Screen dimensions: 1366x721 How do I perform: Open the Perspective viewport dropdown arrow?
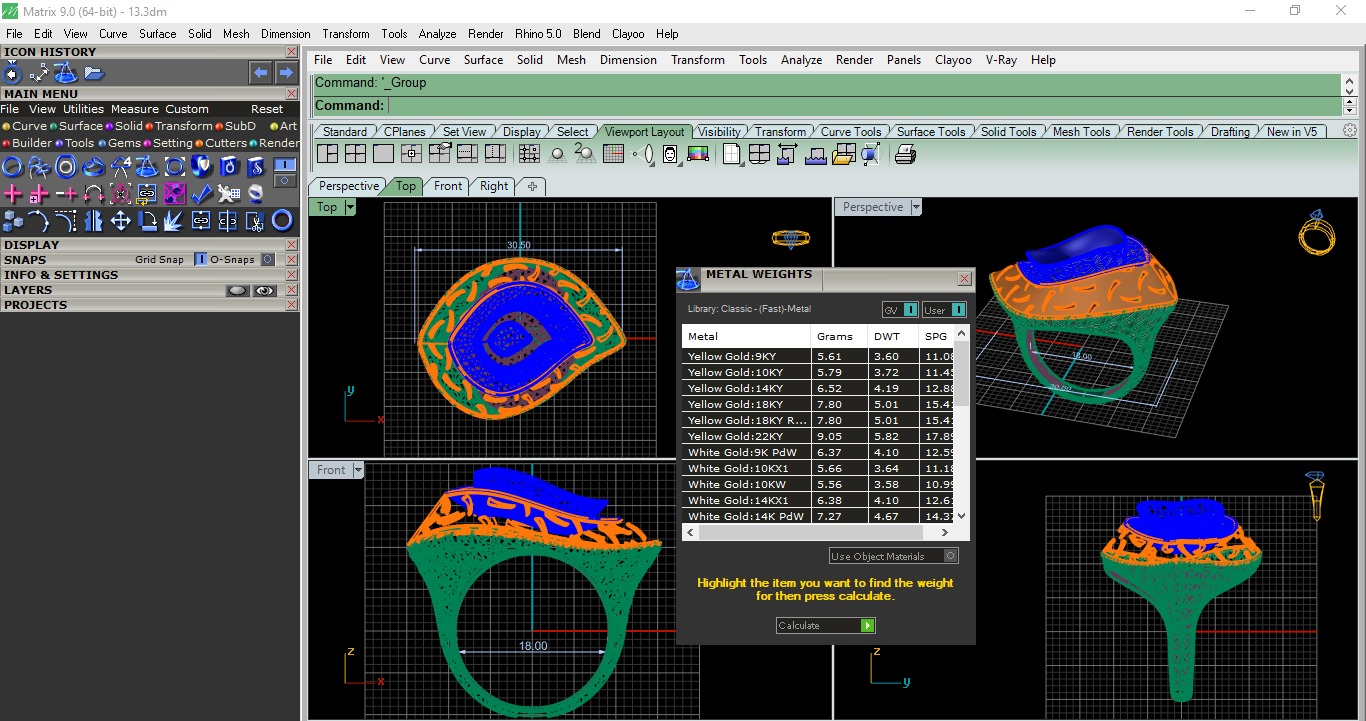coord(915,207)
